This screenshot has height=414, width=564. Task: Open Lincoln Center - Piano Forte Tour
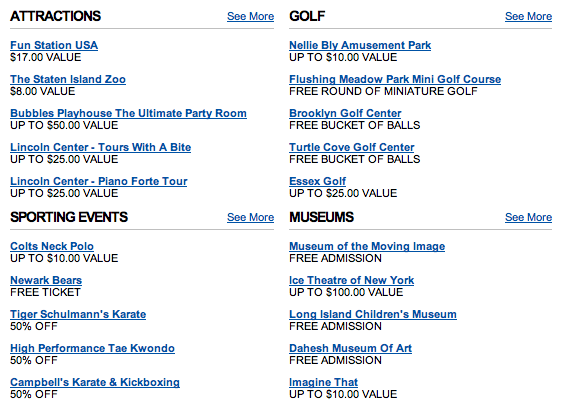pyautogui.click(x=99, y=181)
